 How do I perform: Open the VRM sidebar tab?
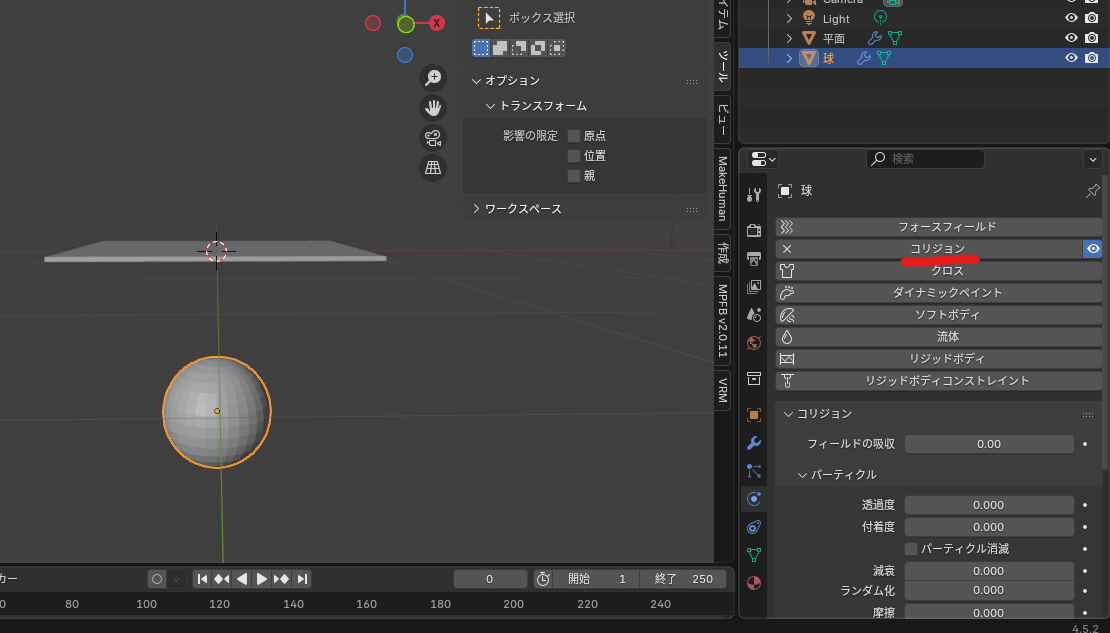(x=722, y=390)
